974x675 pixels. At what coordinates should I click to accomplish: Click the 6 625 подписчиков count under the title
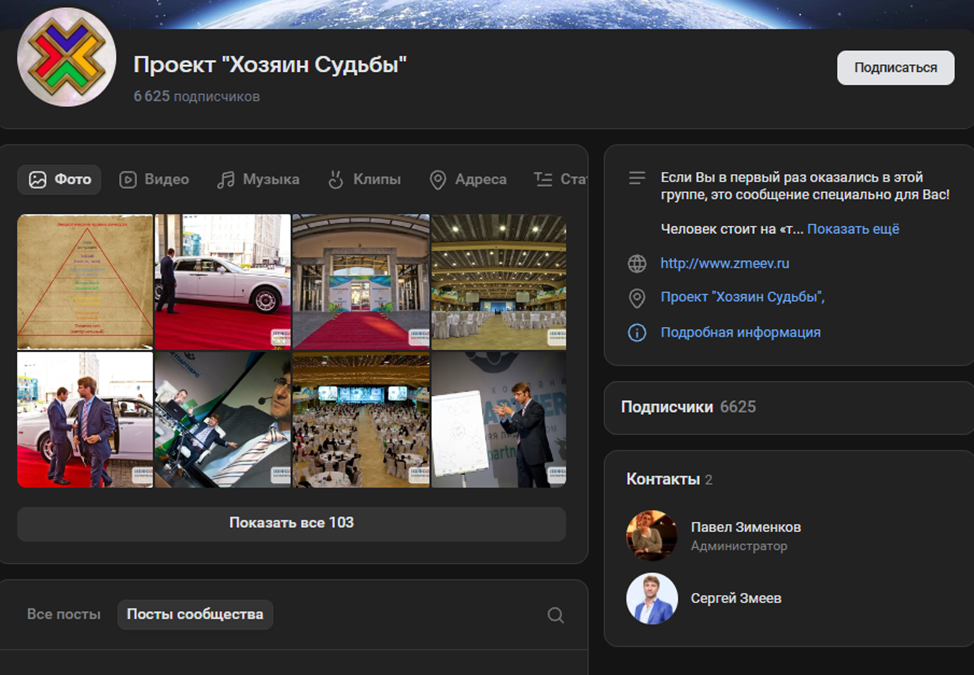pyautogui.click(x=196, y=96)
